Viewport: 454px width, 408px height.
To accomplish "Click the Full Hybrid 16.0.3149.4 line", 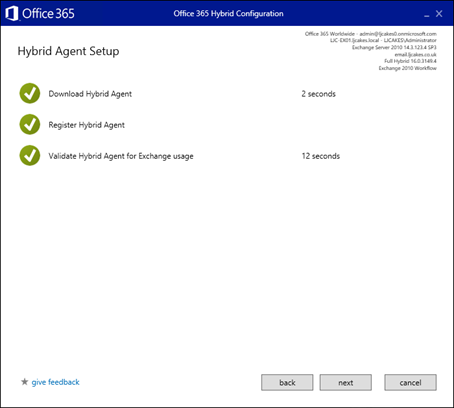I will [410, 61].
